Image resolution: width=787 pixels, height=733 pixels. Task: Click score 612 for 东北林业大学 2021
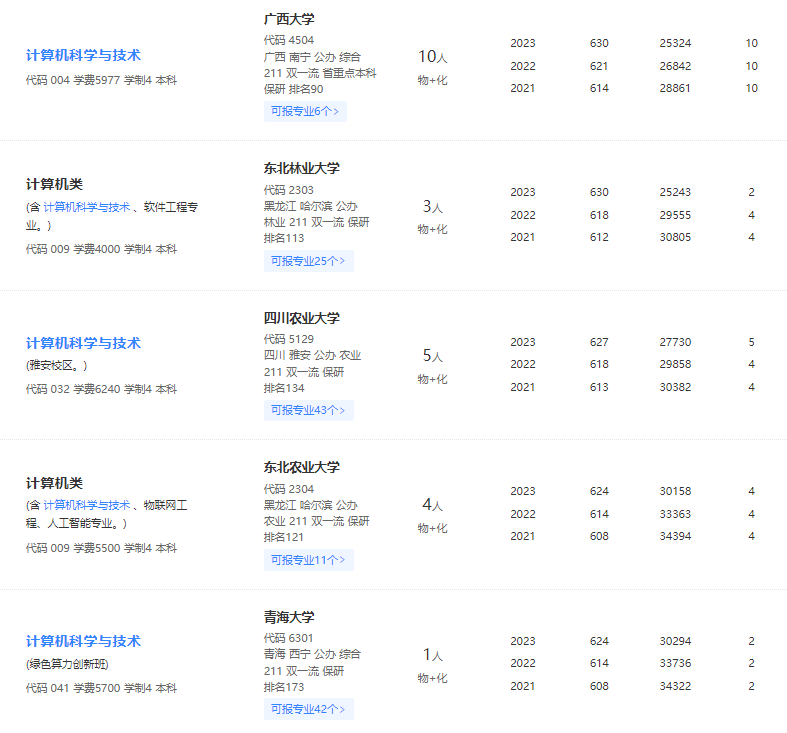(x=599, y=237)
